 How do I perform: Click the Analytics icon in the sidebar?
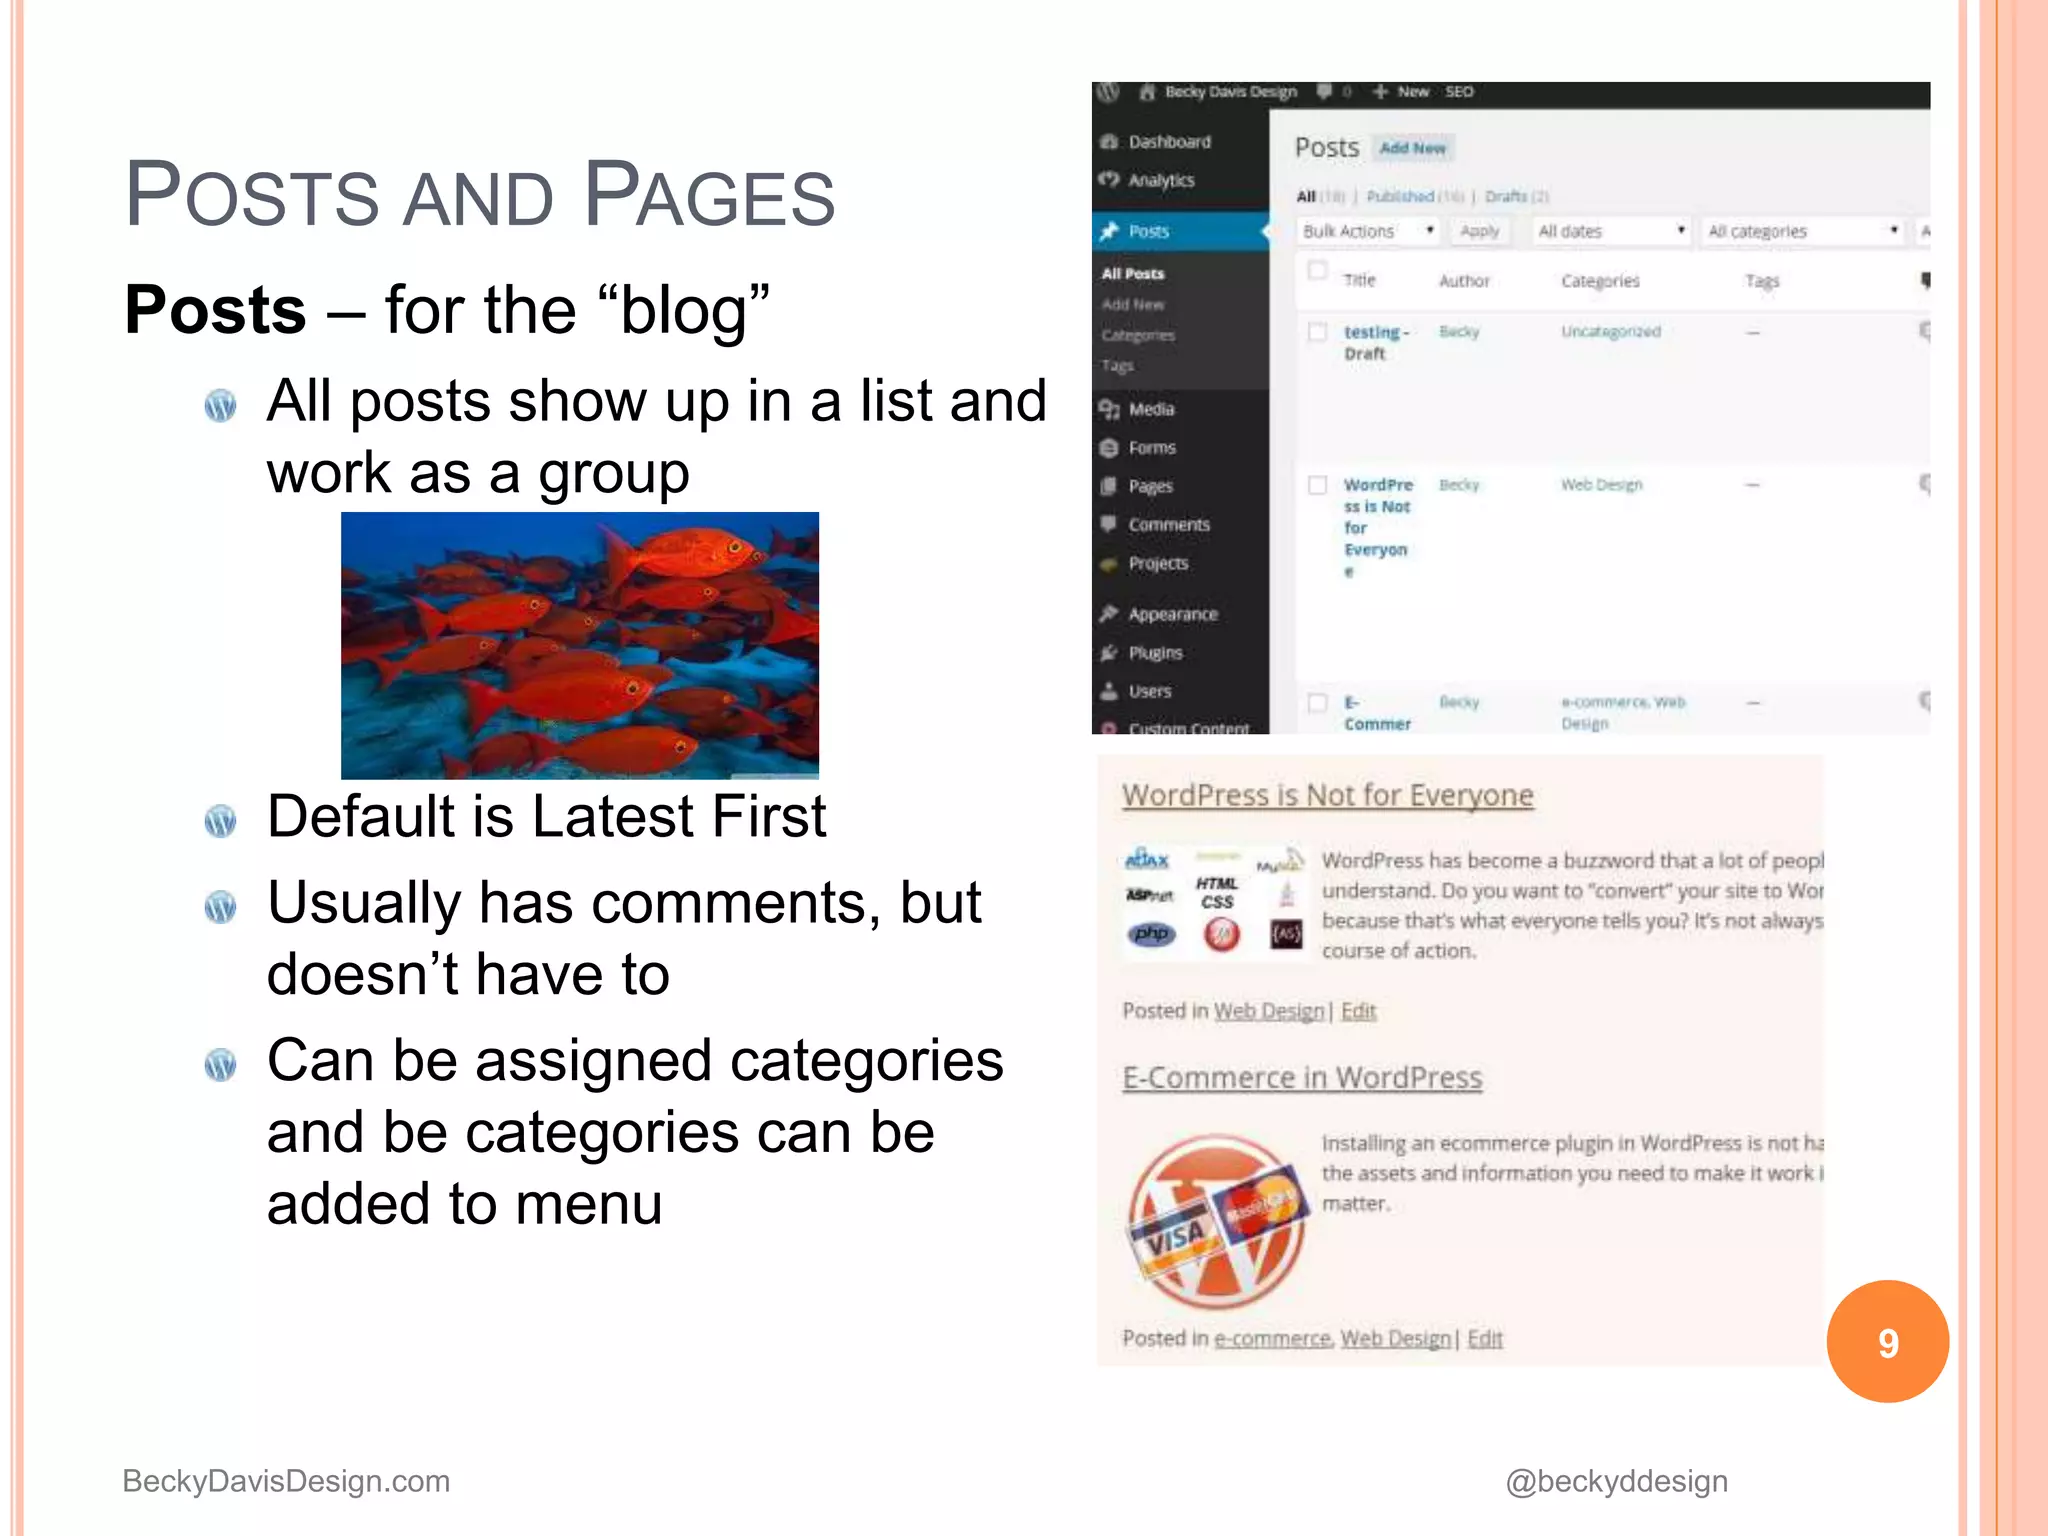tap(1108, 180)
